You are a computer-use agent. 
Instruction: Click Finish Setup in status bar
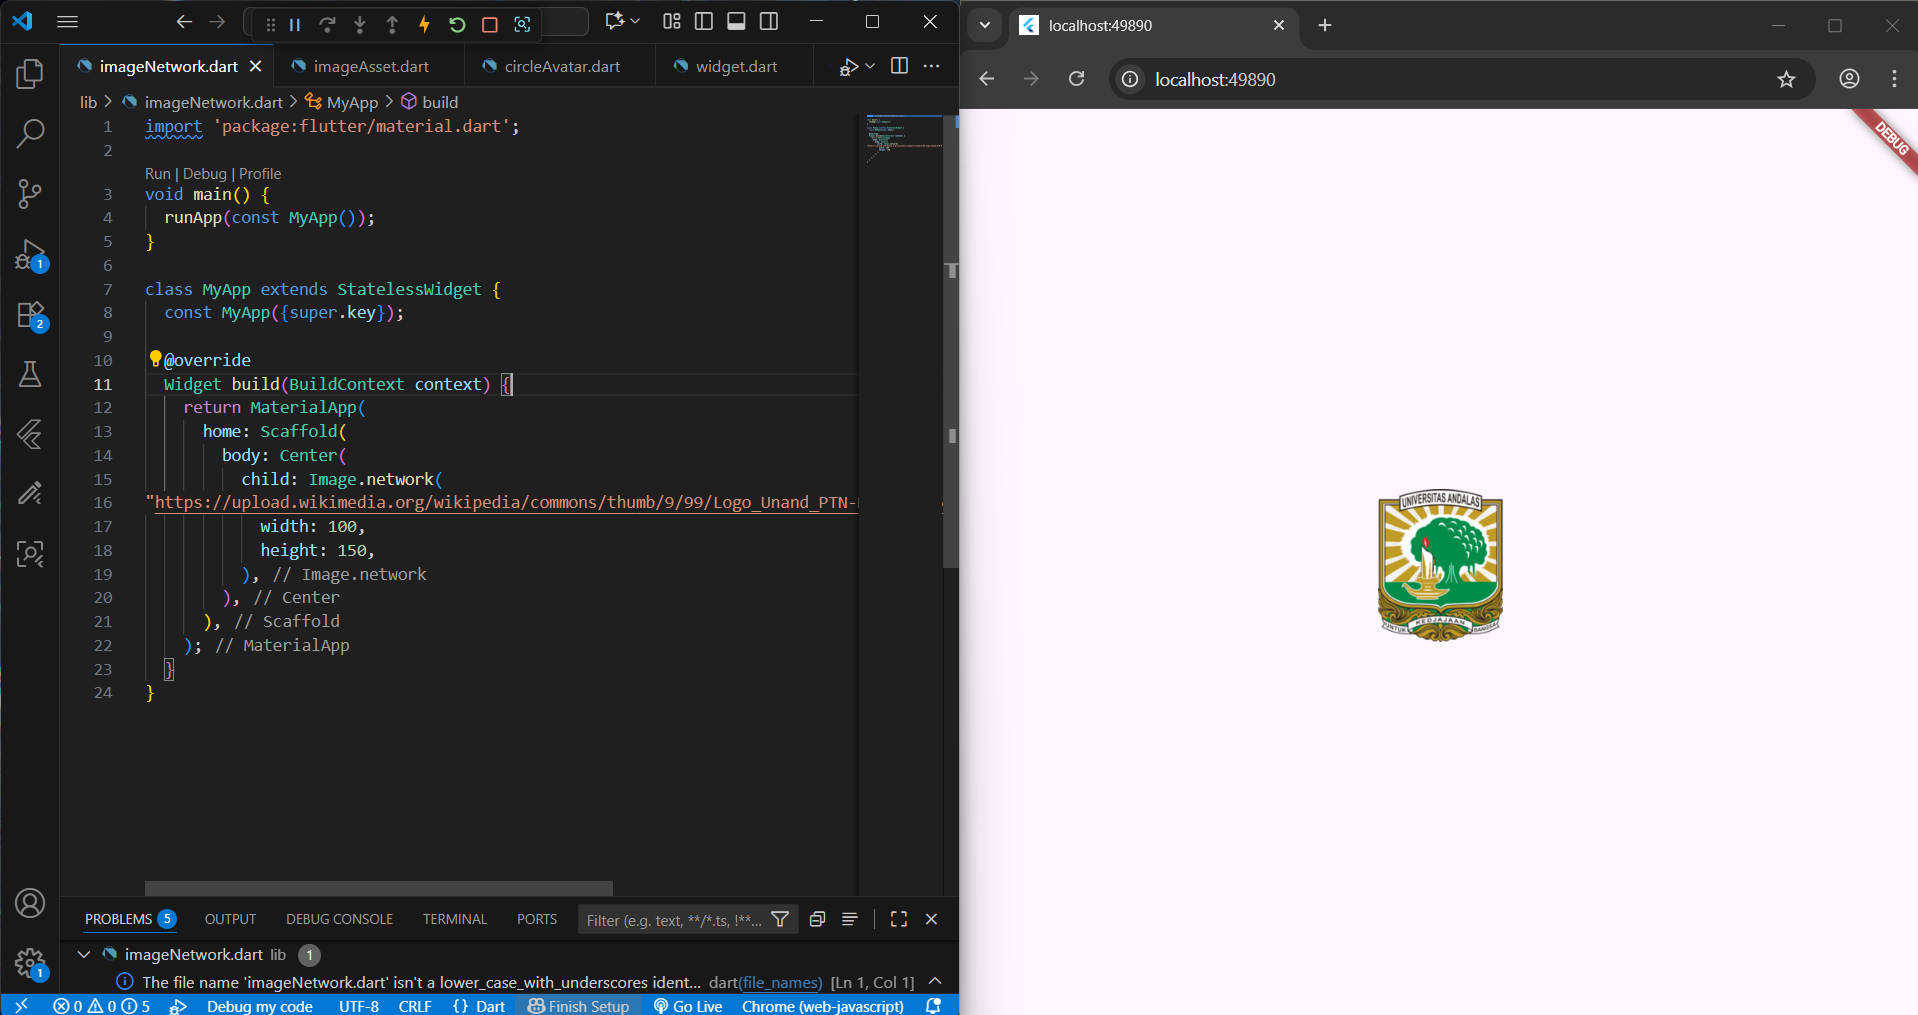click(579, 1006)
